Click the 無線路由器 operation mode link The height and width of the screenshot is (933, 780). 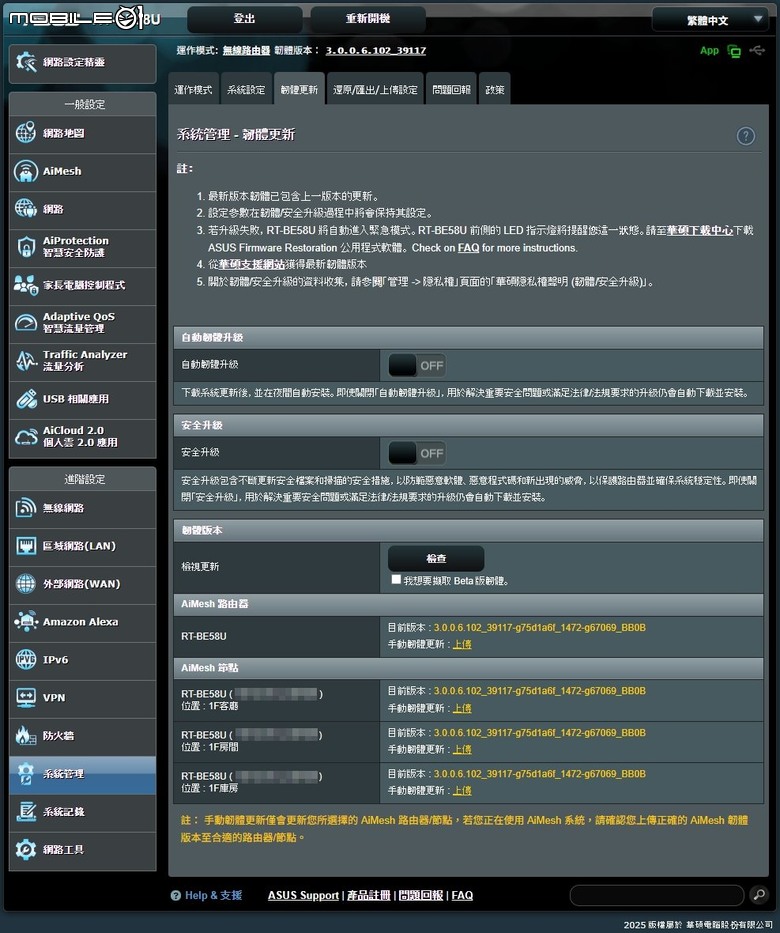click(246, 51)
